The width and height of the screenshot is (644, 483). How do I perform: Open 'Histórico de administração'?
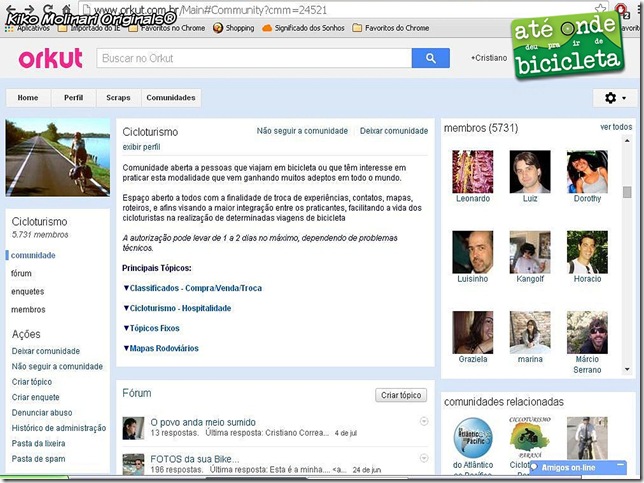59,428
